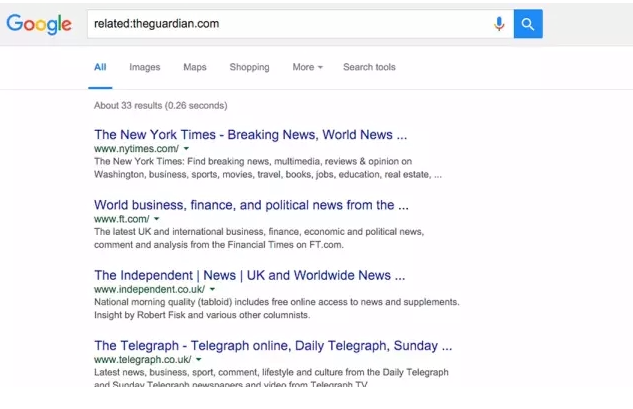
Task: Go to the Shopping tab
Action: 249,67
